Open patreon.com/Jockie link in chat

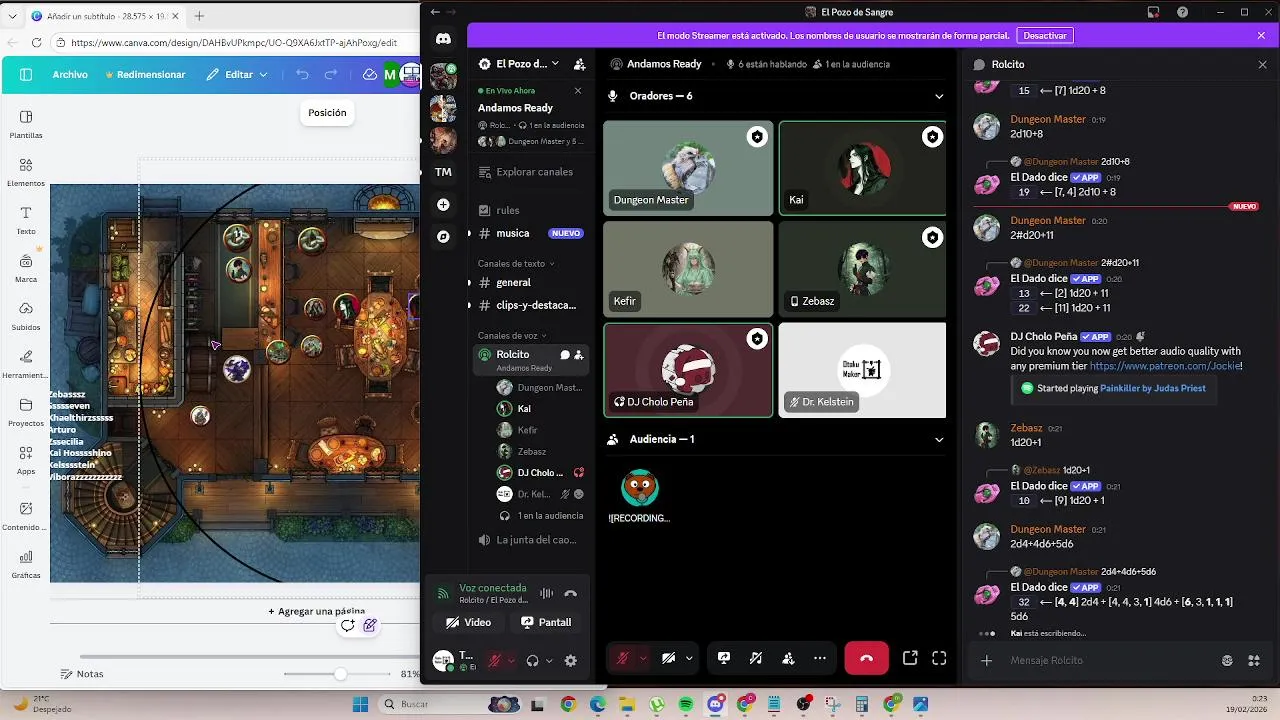1165,366
